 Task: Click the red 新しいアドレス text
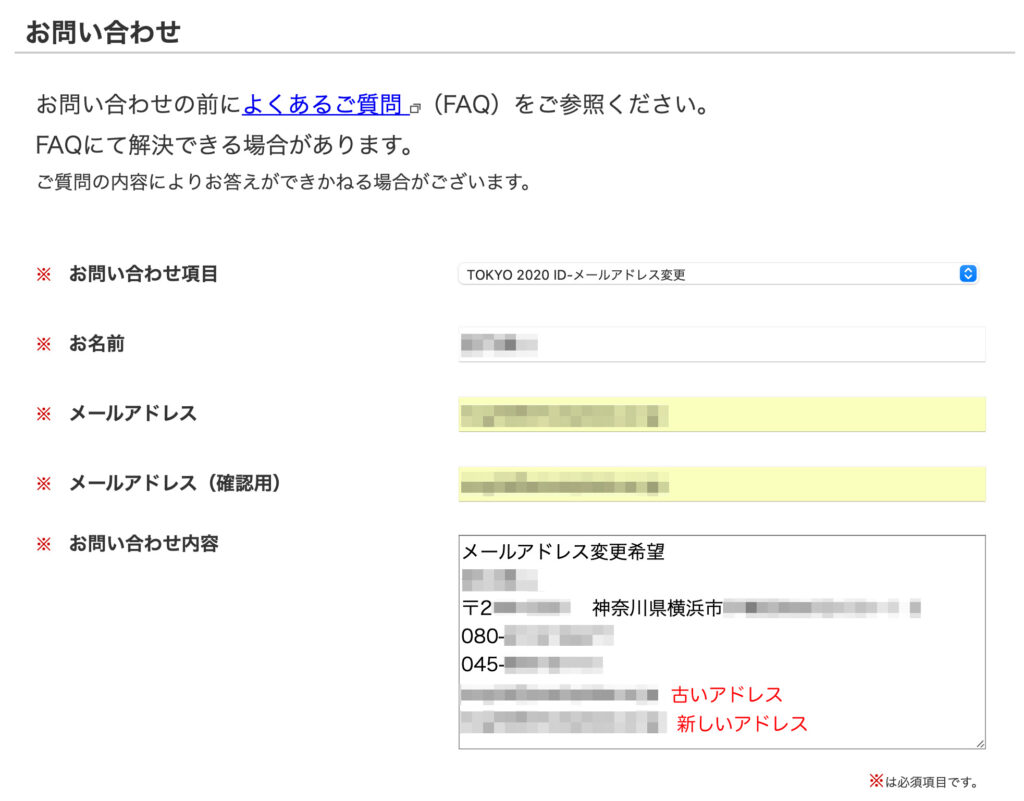[x=741, y=723]
